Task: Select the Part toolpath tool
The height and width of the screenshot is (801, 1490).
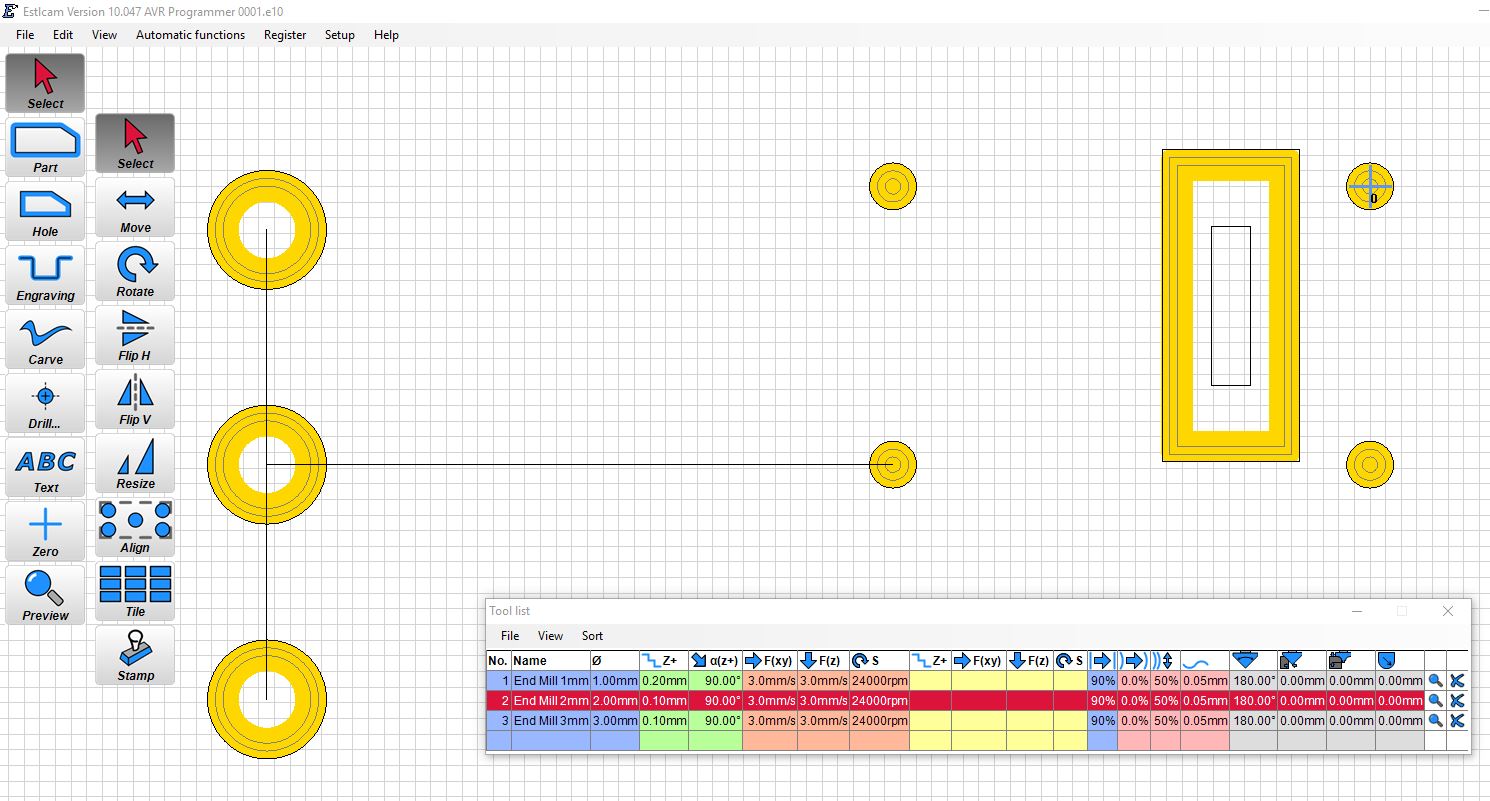Action: (45, 147)
